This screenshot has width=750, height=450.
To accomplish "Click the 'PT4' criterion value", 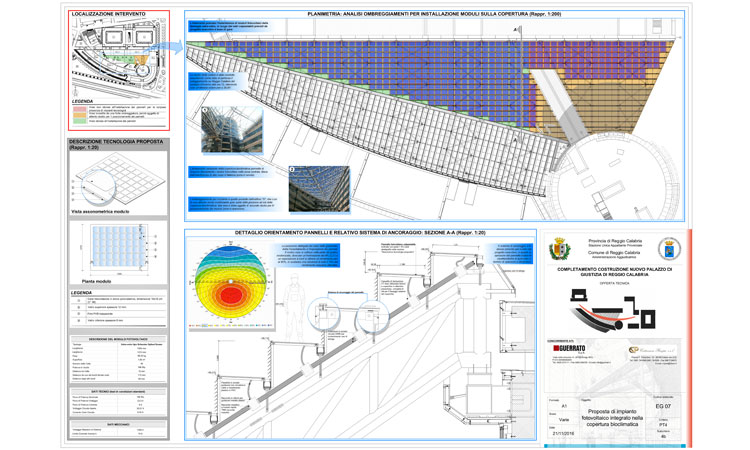I will click(663, 425).
